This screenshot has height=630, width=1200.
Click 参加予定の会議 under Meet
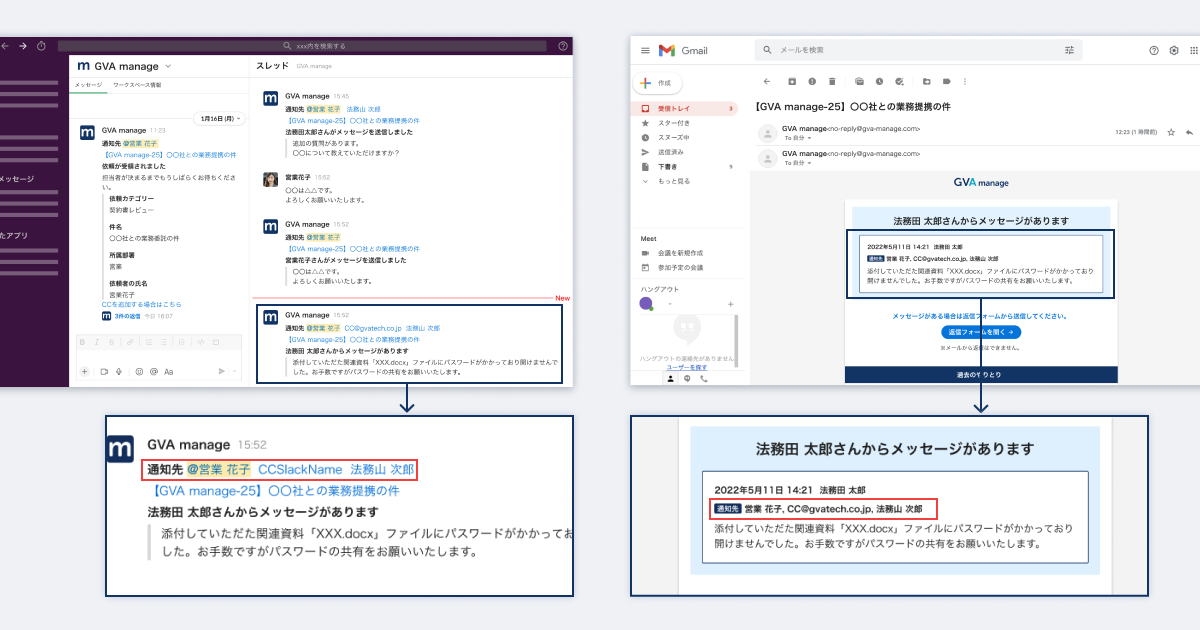click(680, 267)
